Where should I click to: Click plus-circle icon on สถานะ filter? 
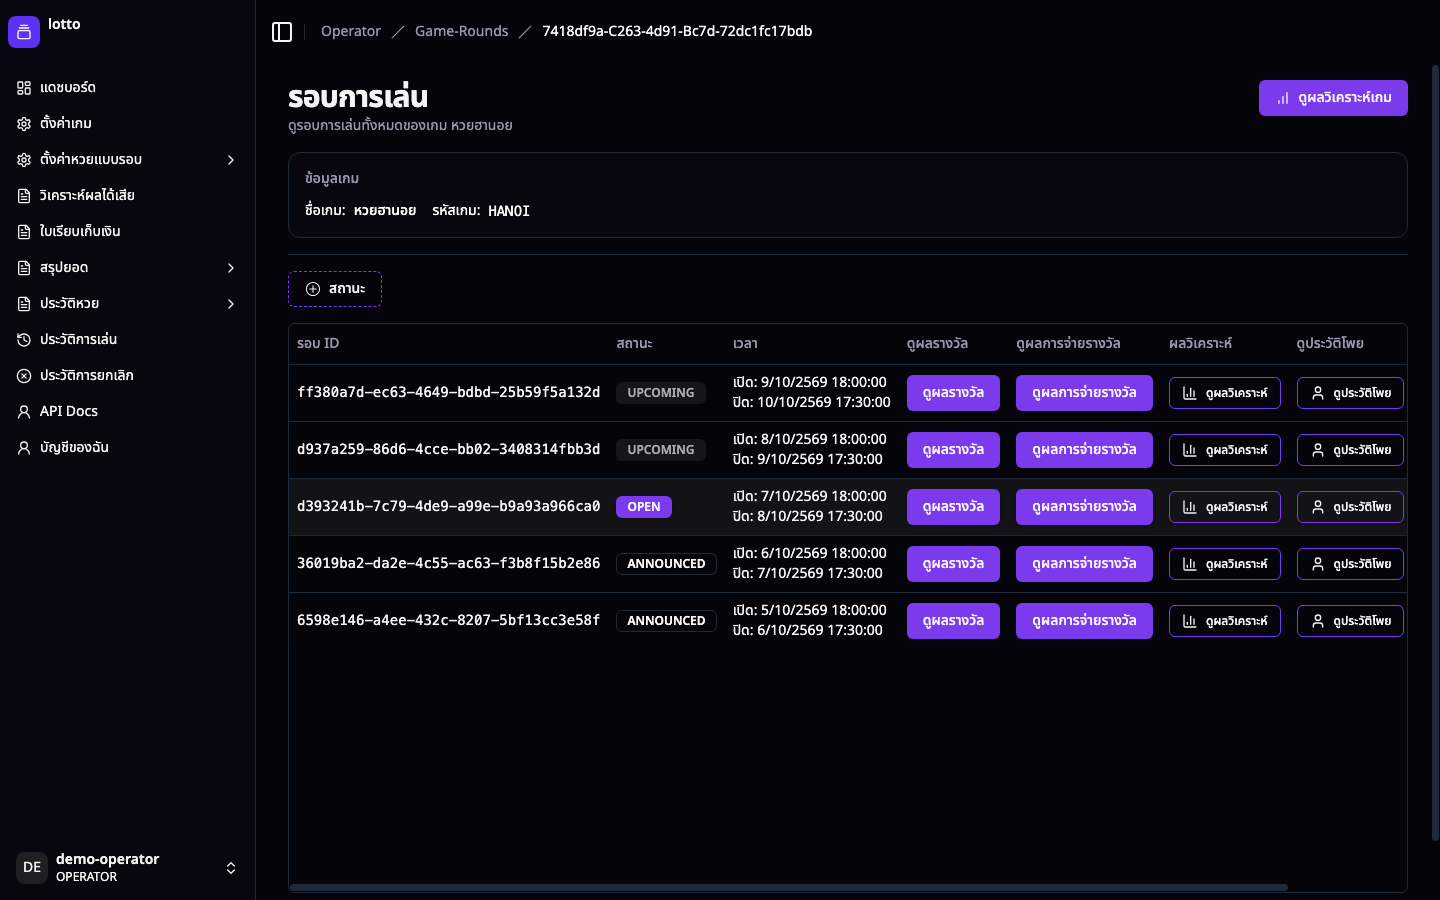(x=313, y=289)
